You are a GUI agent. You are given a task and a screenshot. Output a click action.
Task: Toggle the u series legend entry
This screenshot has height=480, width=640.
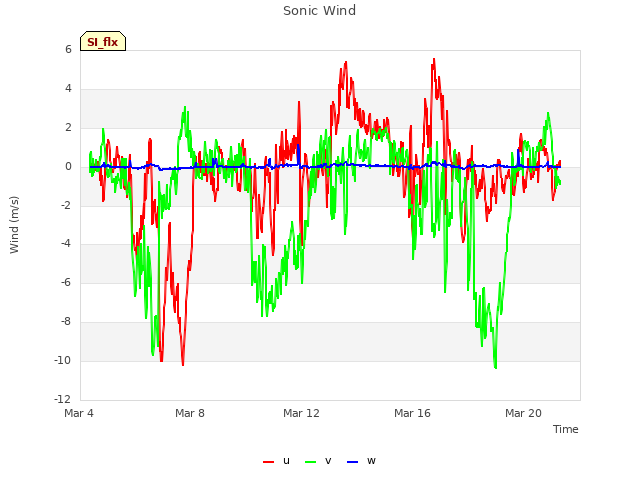276,461
